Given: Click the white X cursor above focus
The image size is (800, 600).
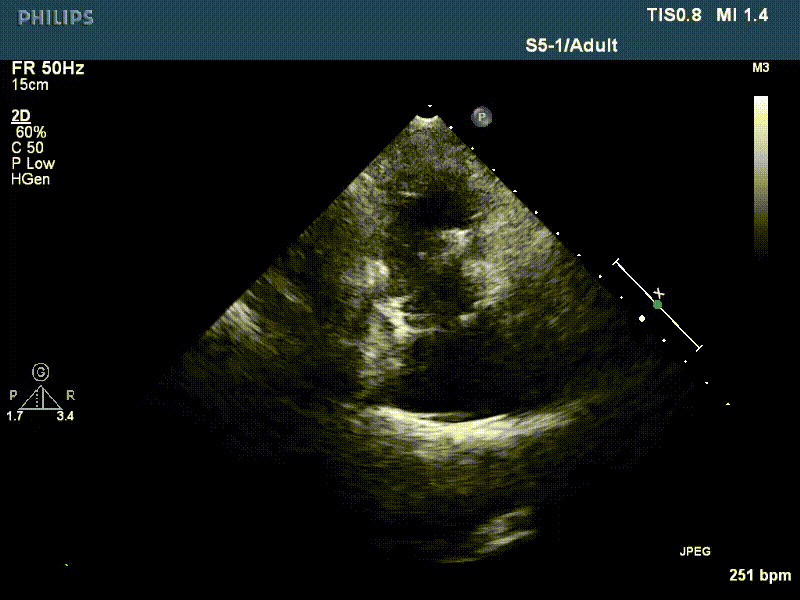Looking at the screenshot, I should coord(657,293).
